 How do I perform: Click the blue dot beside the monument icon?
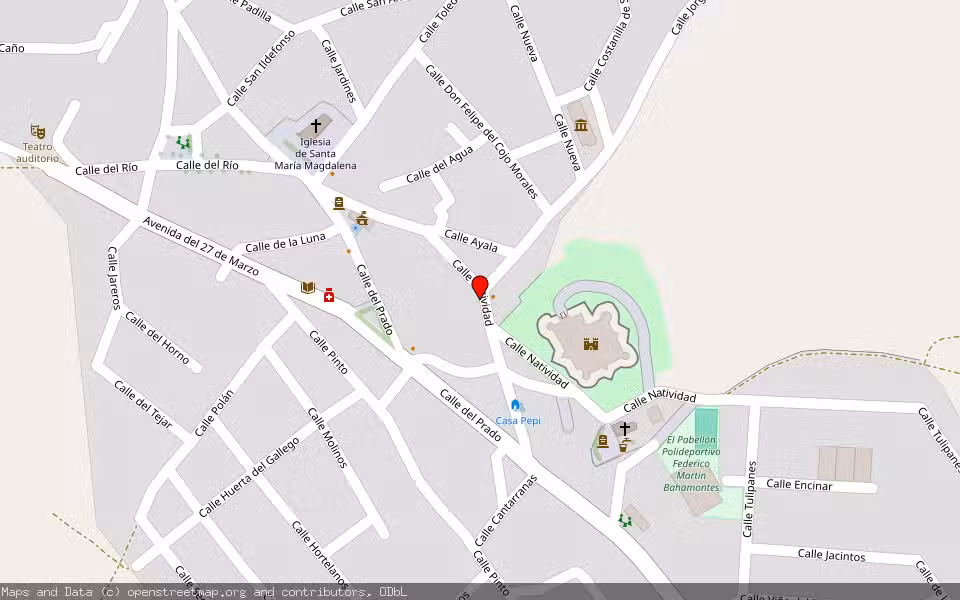coord(355,228)
